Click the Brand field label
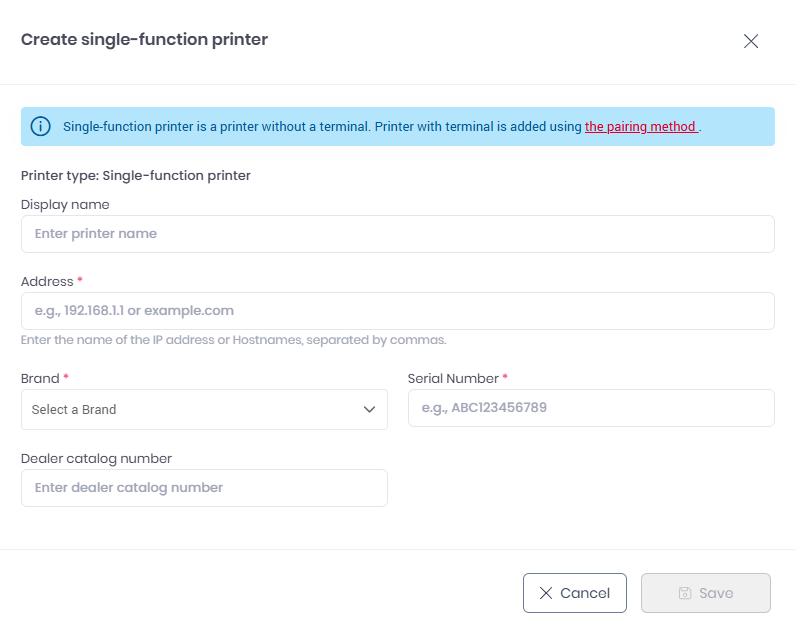The width and height of the screenshot is (796, 634). pyautogui.click(x=40, y=379)
